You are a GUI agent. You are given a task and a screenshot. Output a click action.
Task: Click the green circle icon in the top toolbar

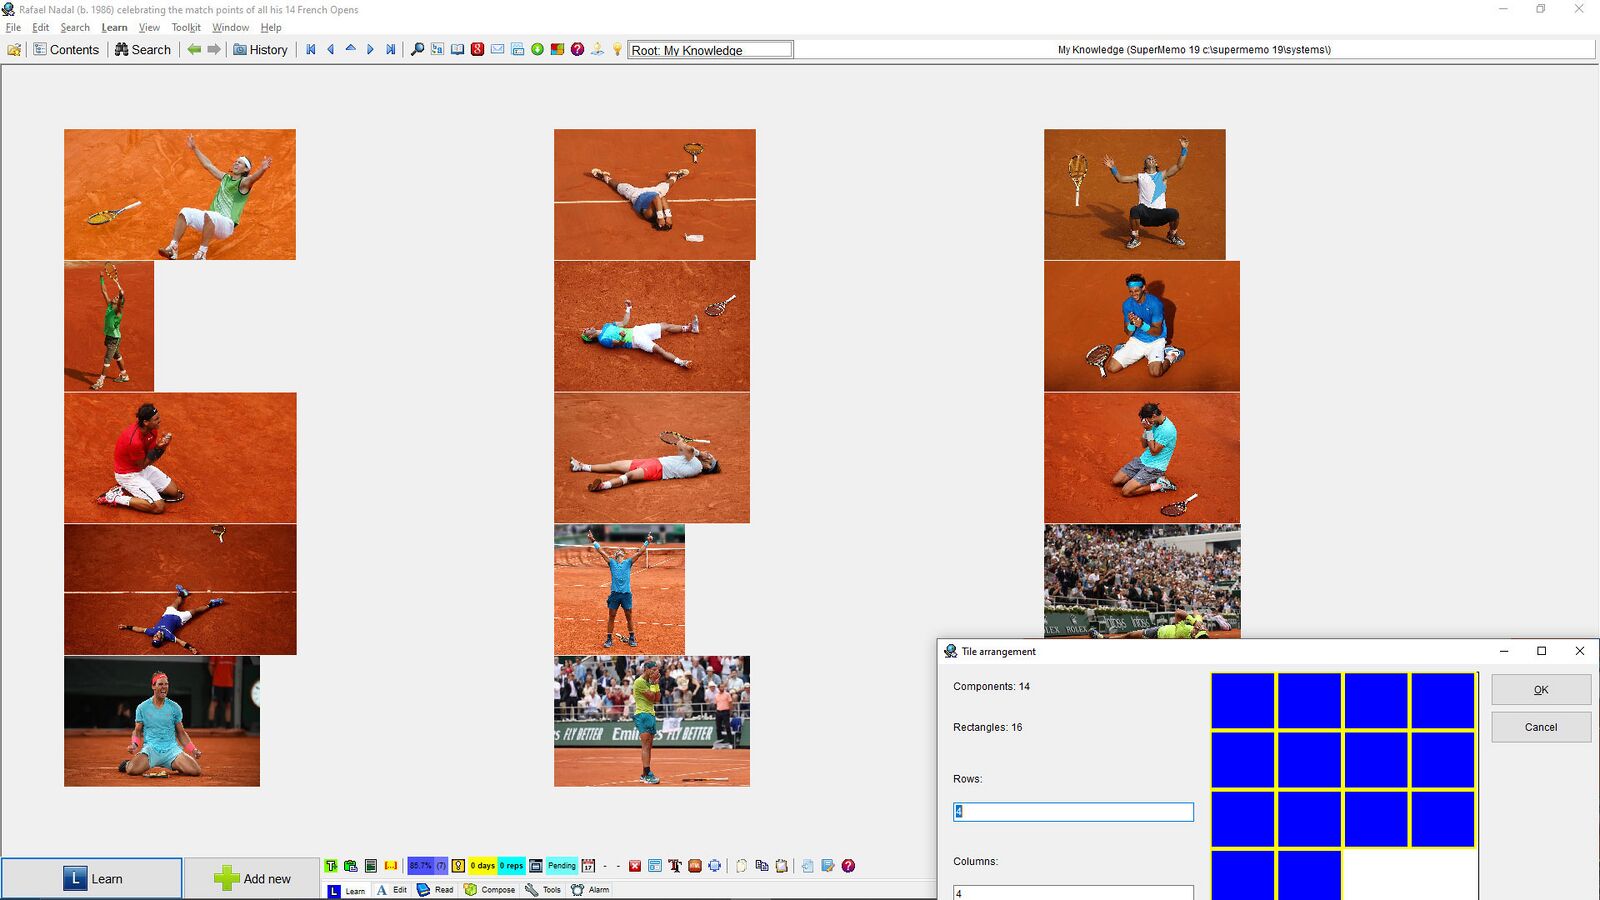point(537,49)
